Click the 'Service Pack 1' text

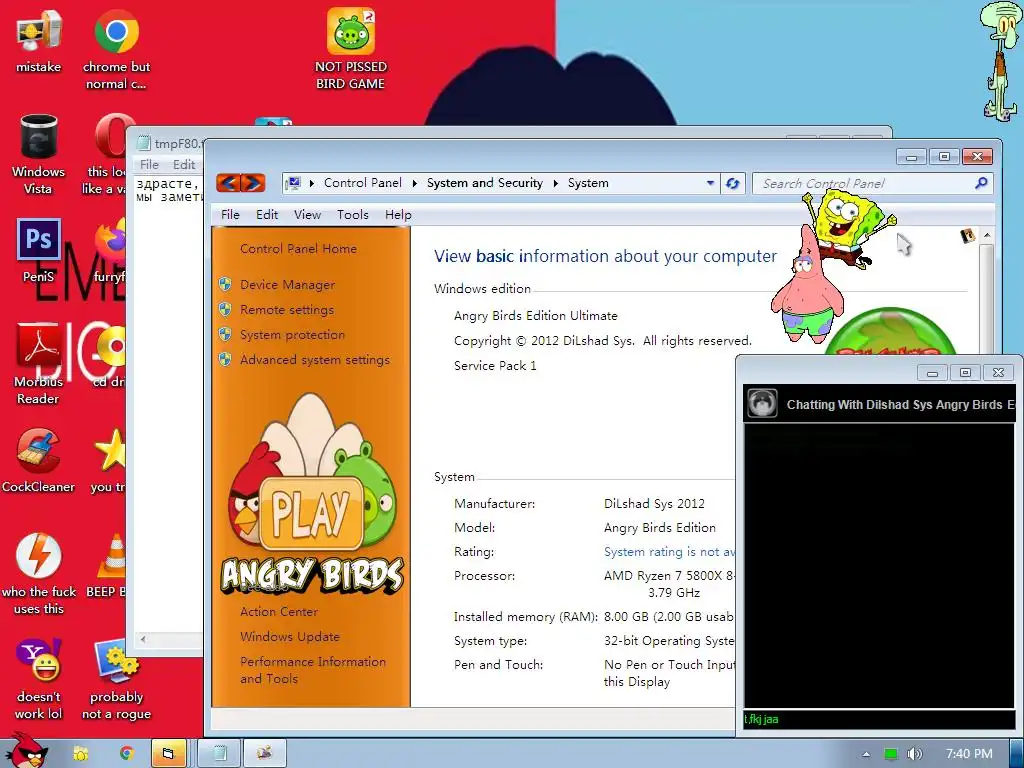tap(495, 366)
